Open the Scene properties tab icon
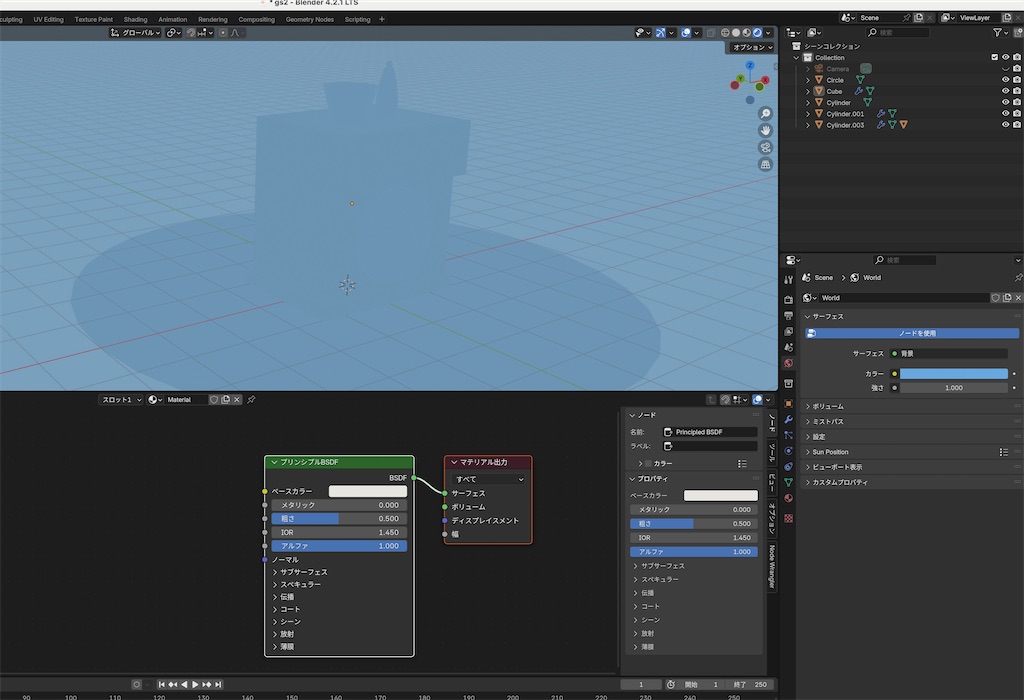The width and height of the screenshot is (1024, 700). tap(788, 347)
